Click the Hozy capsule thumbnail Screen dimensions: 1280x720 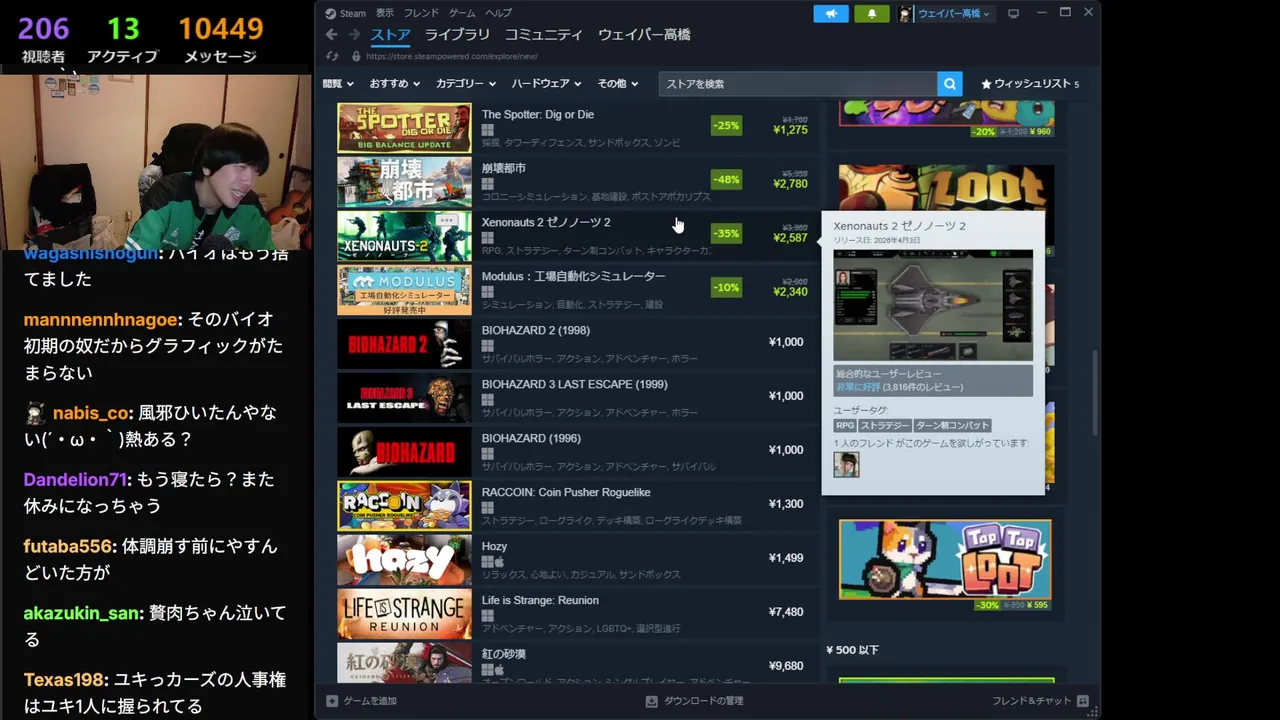pyautogui.click(x=404, y=560)
